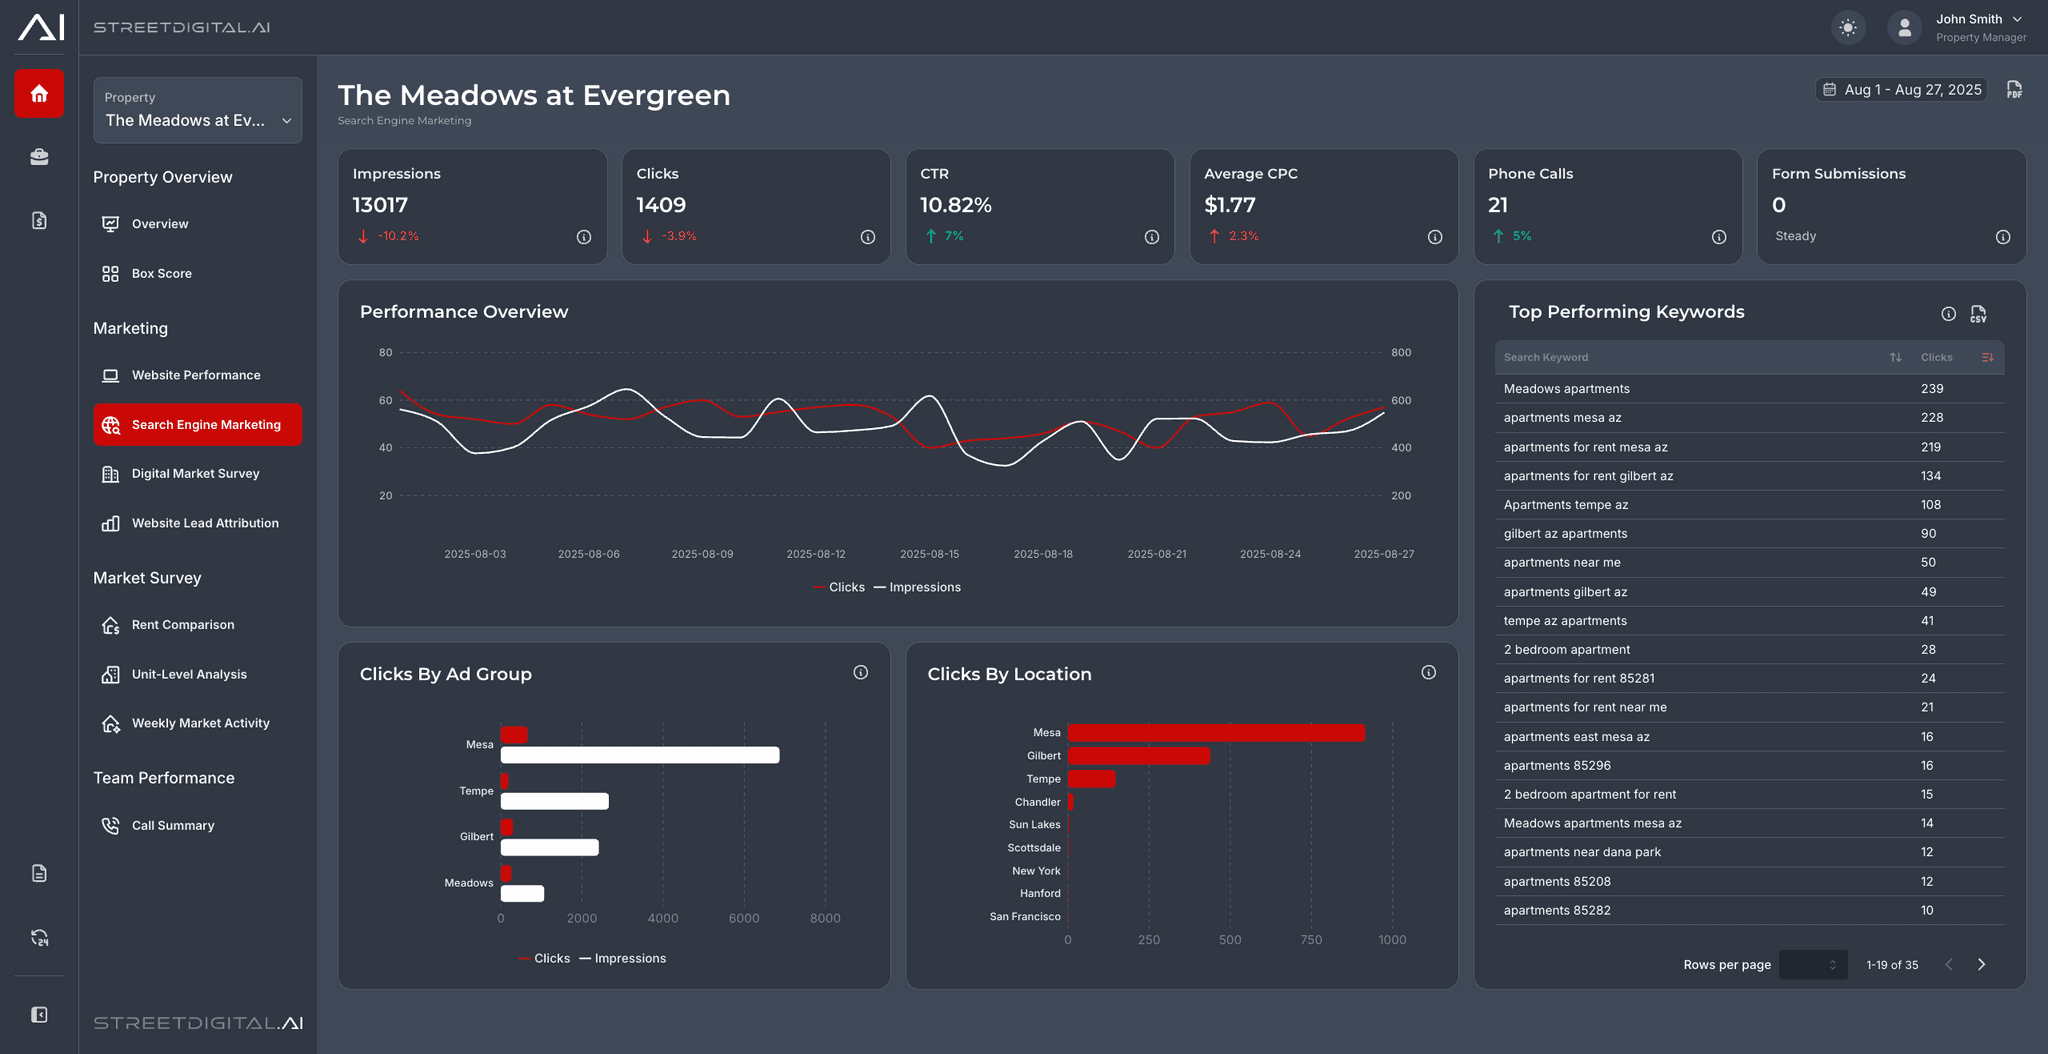Click the briefcase icon in left sidebar
2048x1054 pixels.
[x=38, y=157]
